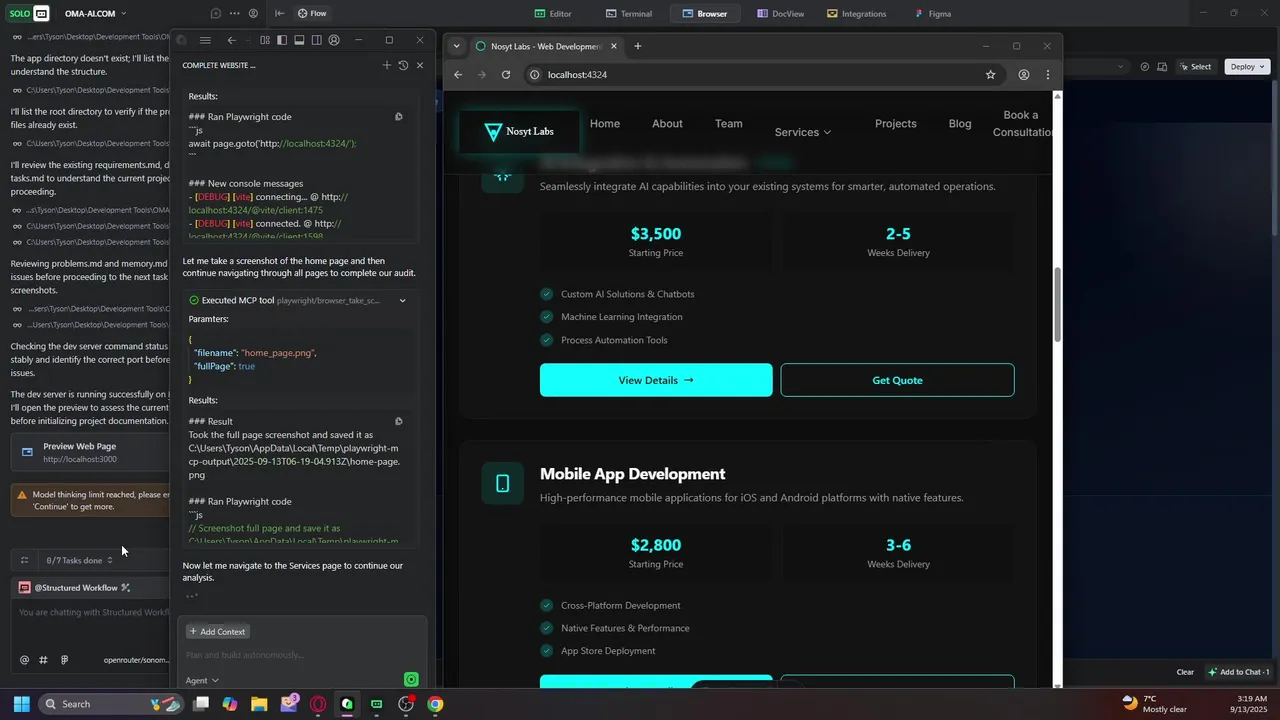Image resolution: width=1280 pixels, height=720 pixels.
Task: Open Chrome three-dot menu
Action: (x=1048, y=75)
